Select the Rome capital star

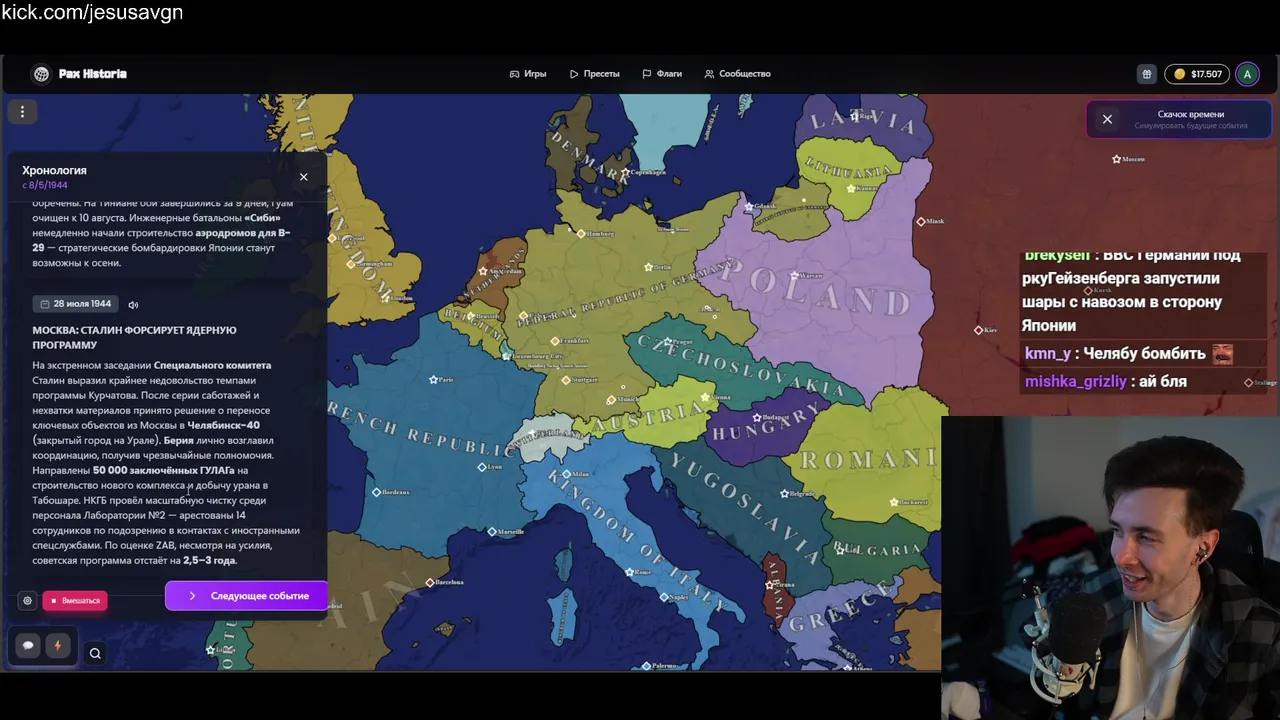click(629, 572)
